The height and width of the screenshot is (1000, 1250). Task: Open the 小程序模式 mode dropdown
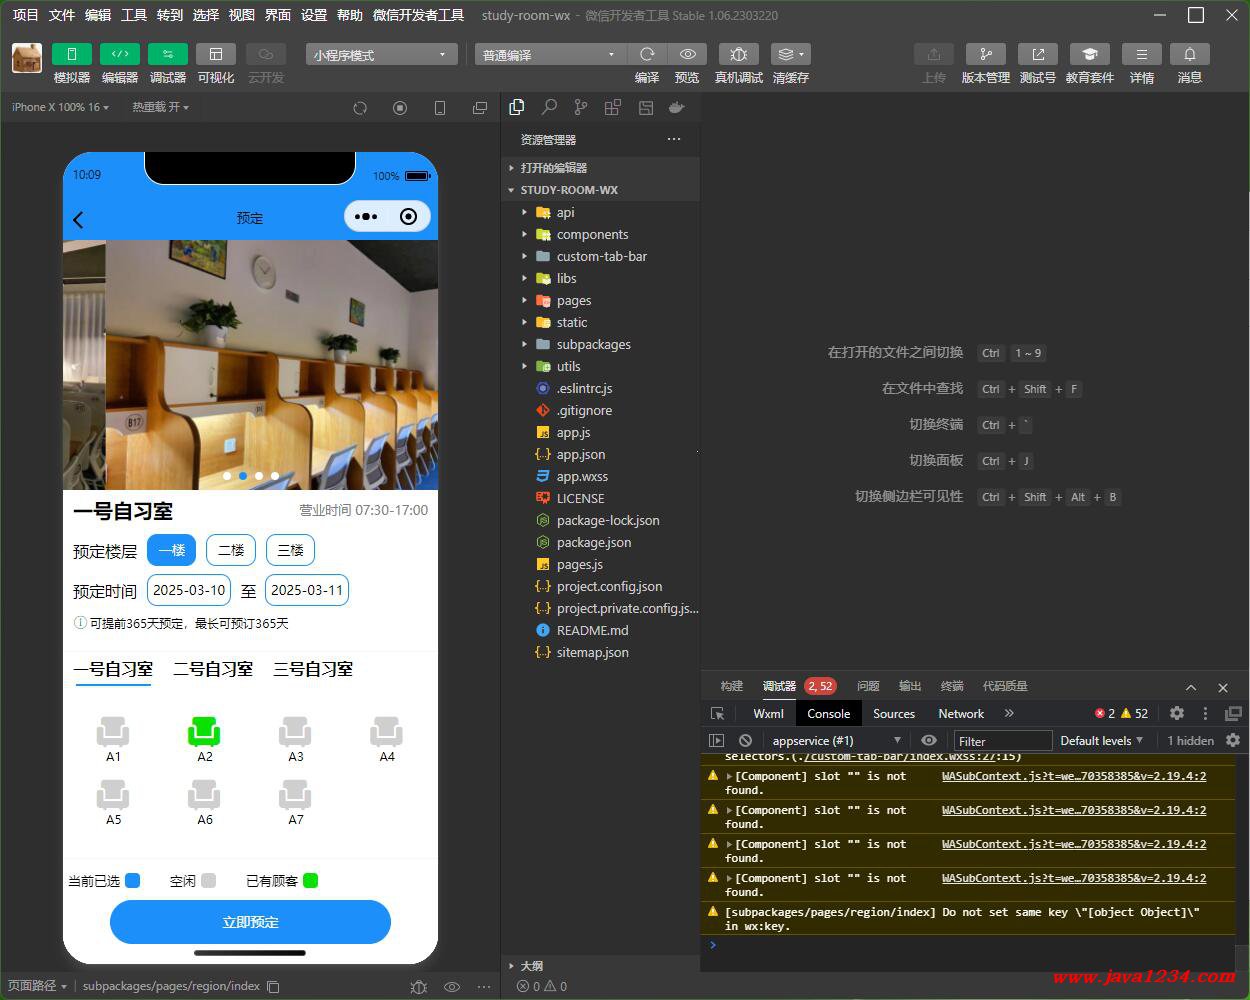381,55
